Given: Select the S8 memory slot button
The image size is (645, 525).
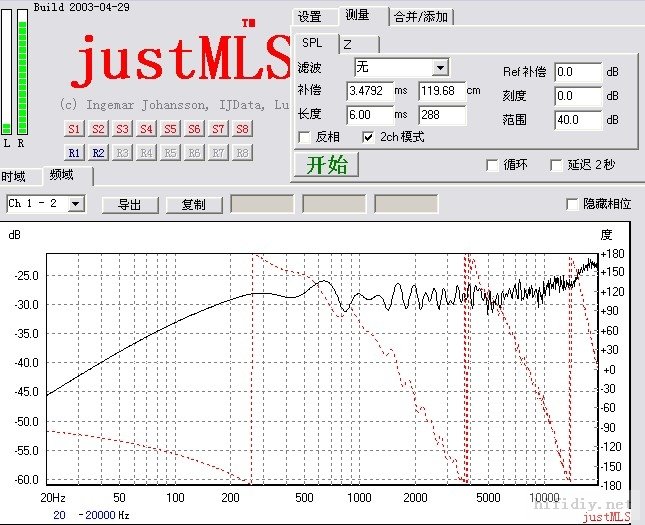Looking at the screenshot, I should [242, 129].
